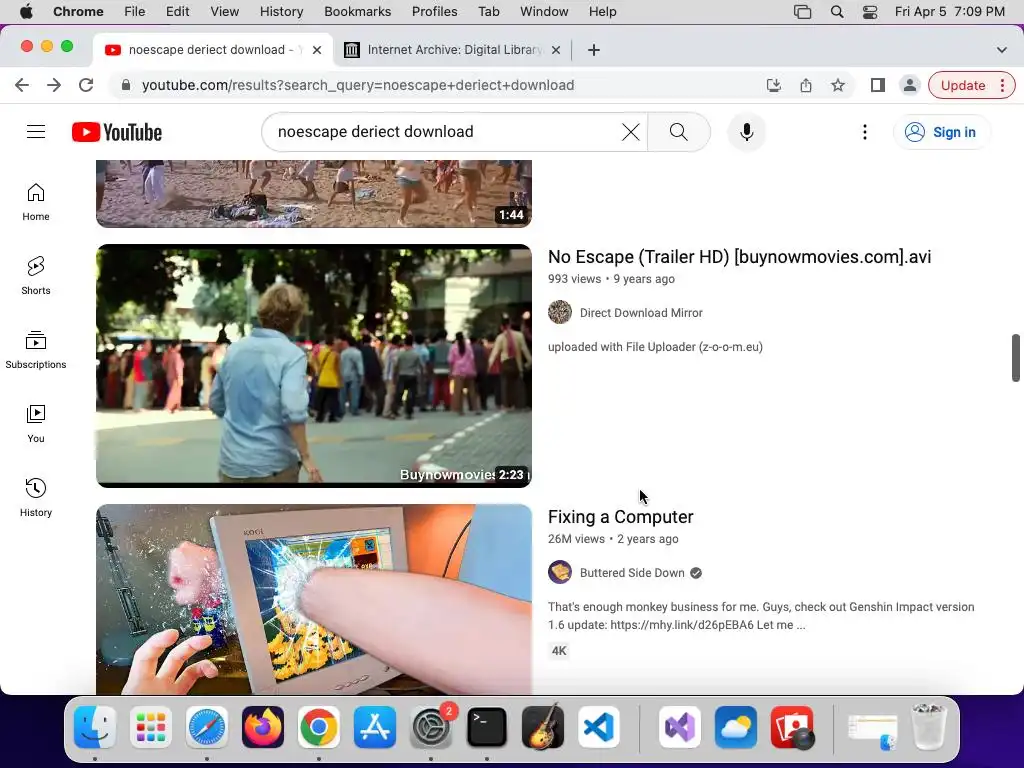Viewport: 1024px width, 768px height.
Task: Open the History menu in menu bar
Action: coord(281,12)
